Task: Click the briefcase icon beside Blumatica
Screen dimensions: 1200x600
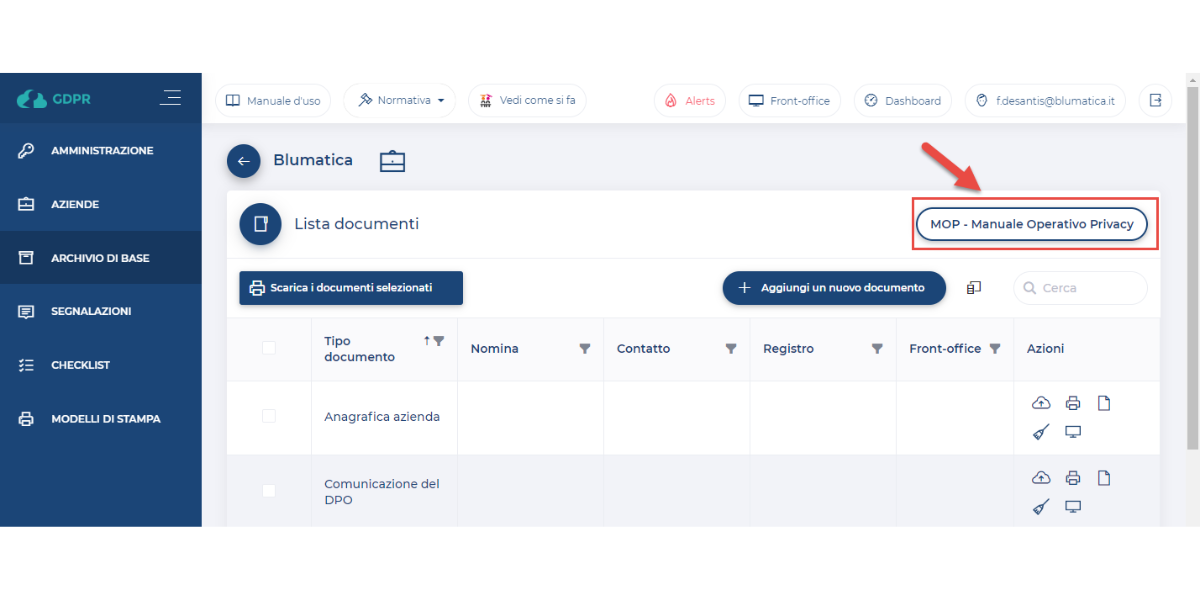Action: [x=392, y=161]
